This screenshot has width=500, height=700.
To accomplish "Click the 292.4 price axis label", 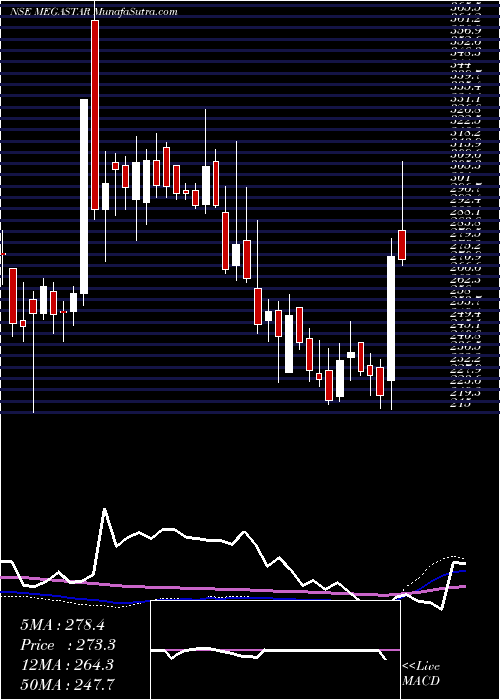I will coord(466,200).
